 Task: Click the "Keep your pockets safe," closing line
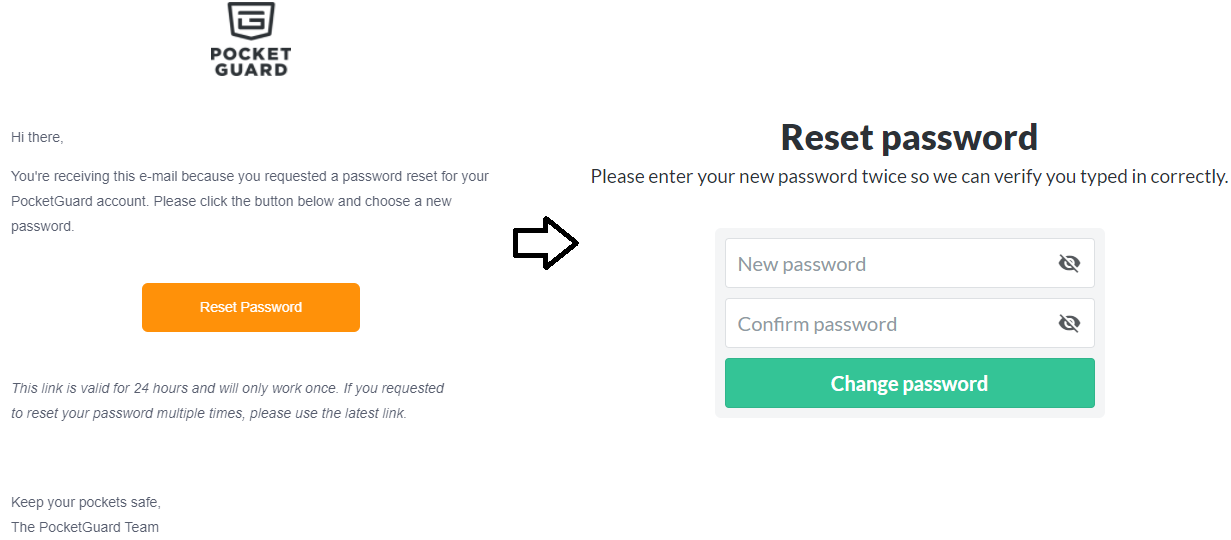(85, 502)
